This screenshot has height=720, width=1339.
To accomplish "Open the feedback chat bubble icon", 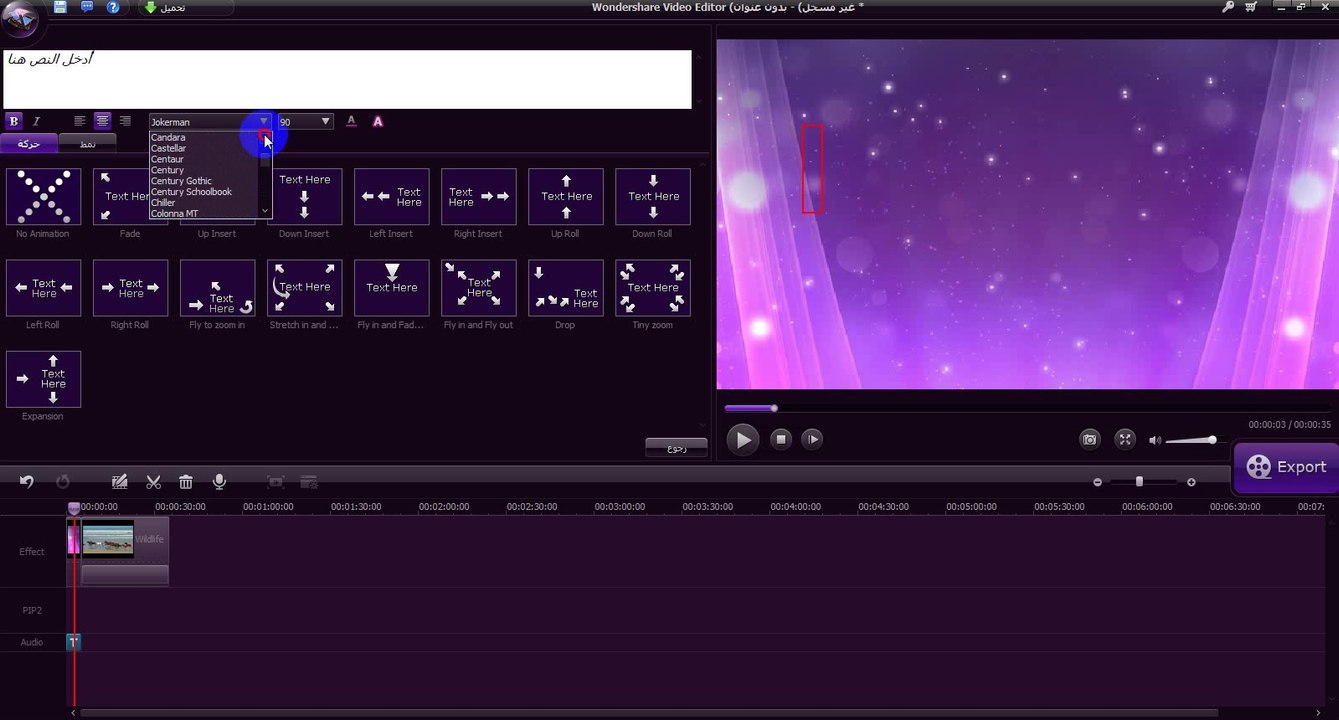I will click(87, 7).
